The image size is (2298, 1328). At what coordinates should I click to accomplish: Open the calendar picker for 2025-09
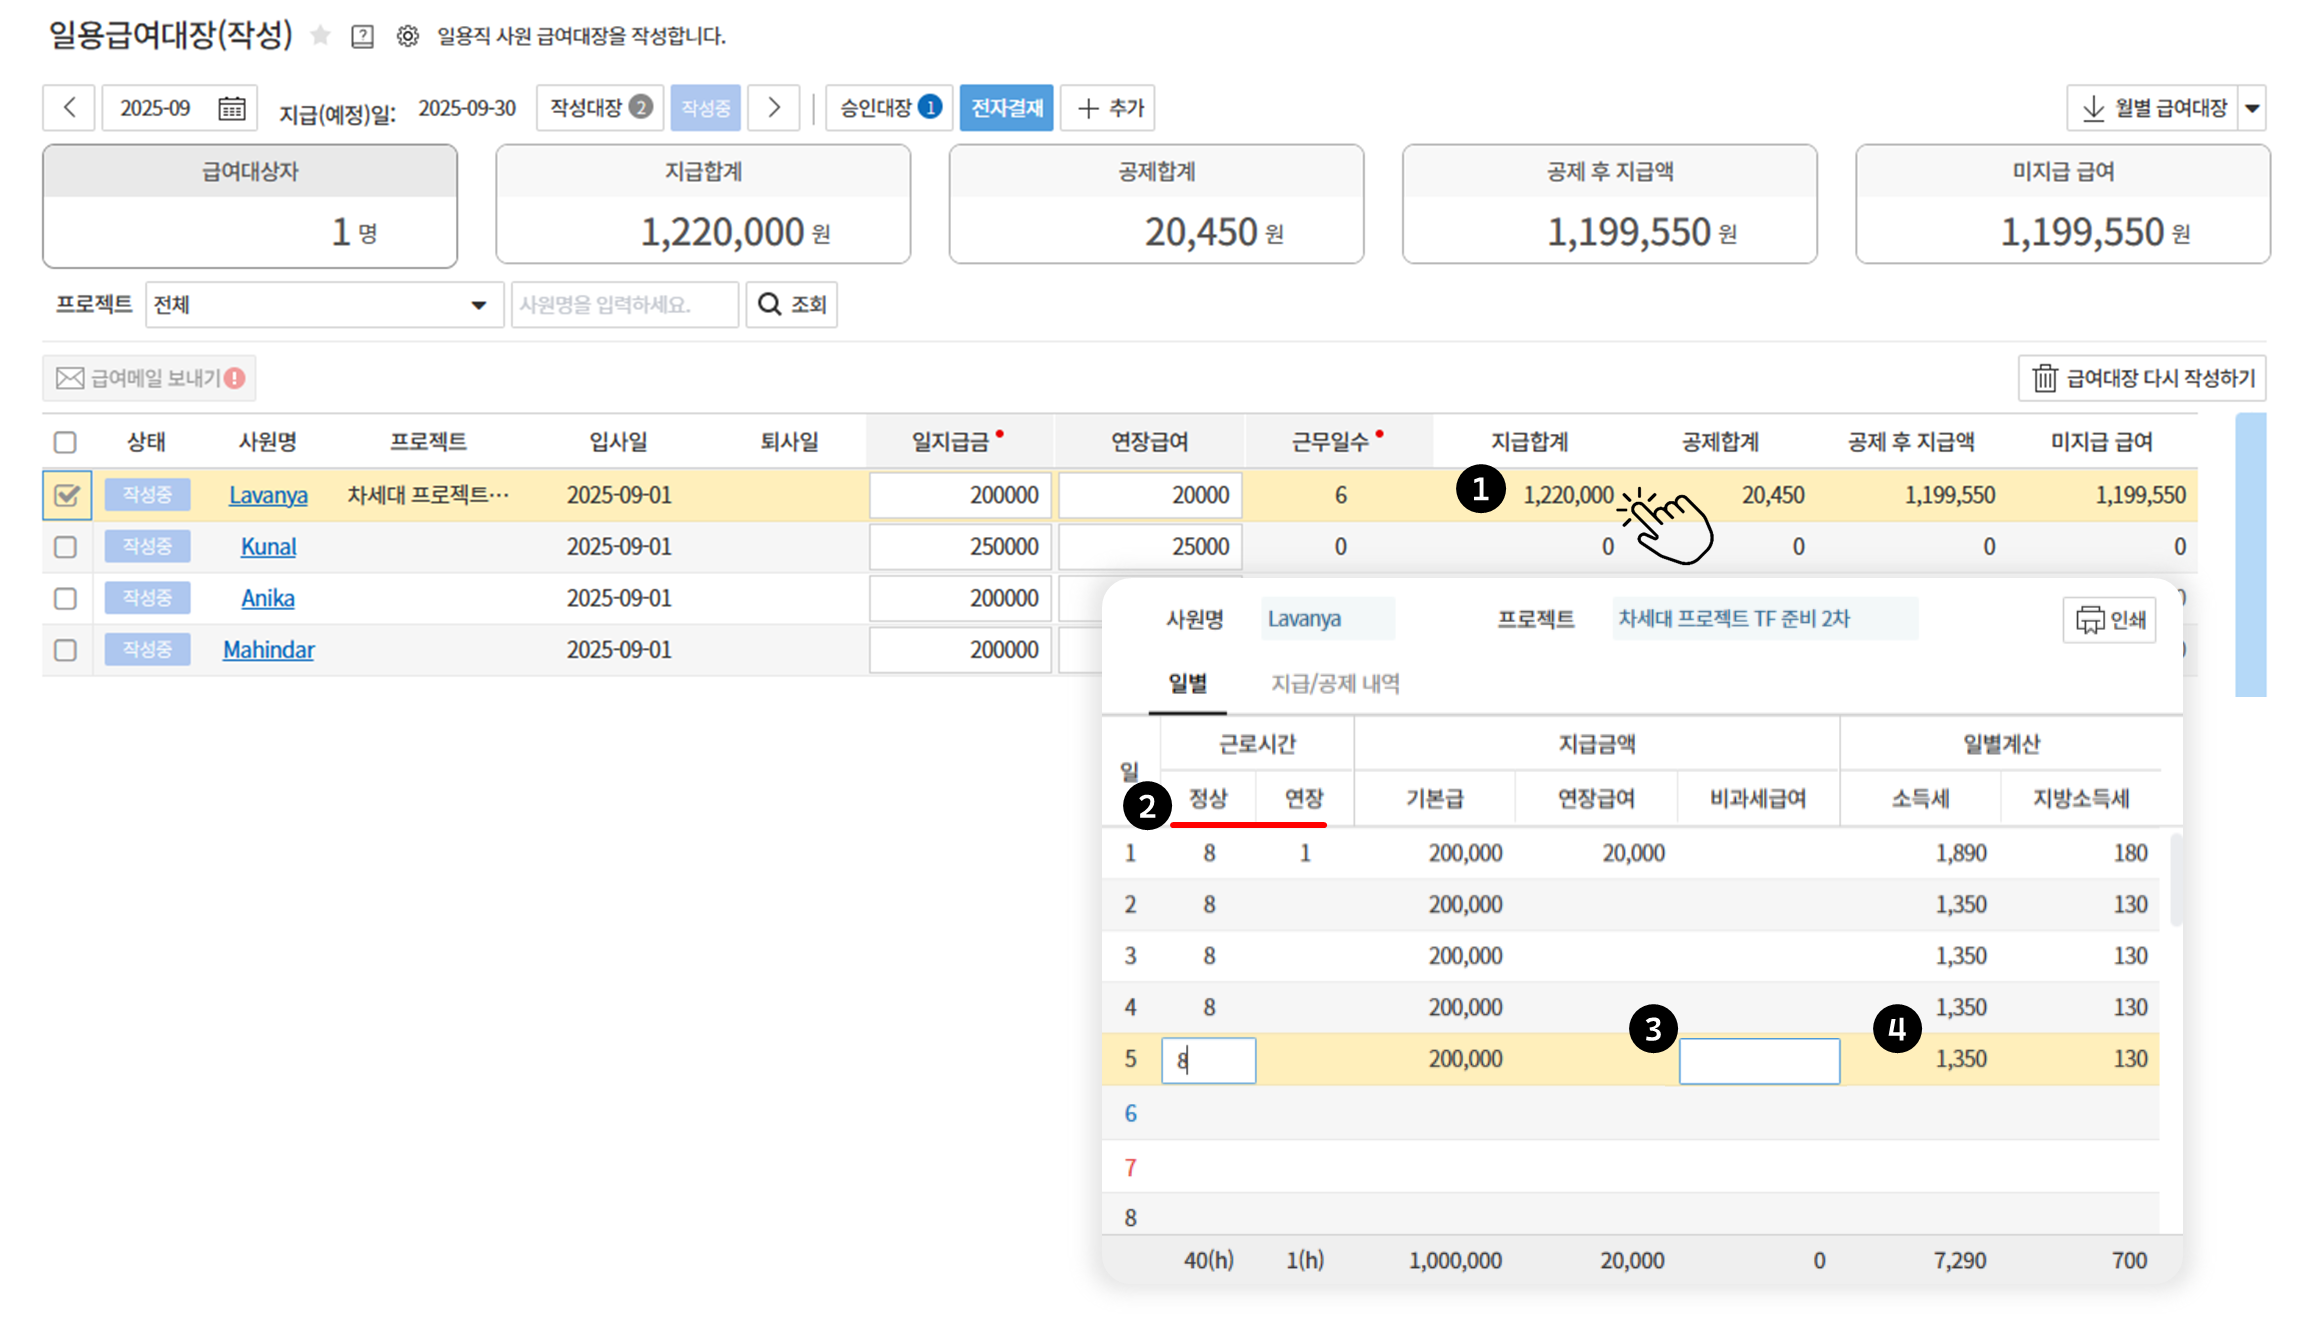click(232, 108)
